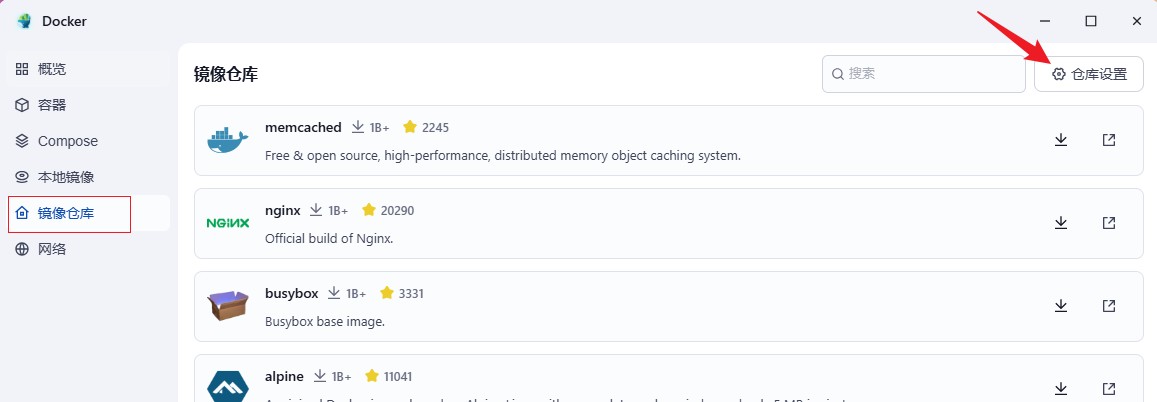Go to Compose section
This screenshot has width=1157, height=402.
[x=67, y=141]
